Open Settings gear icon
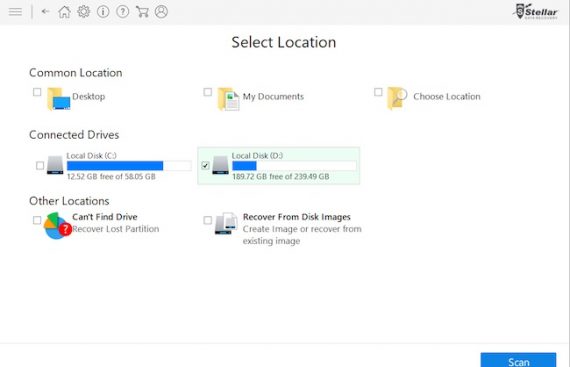The image size is (570, 367). point(84,12)
